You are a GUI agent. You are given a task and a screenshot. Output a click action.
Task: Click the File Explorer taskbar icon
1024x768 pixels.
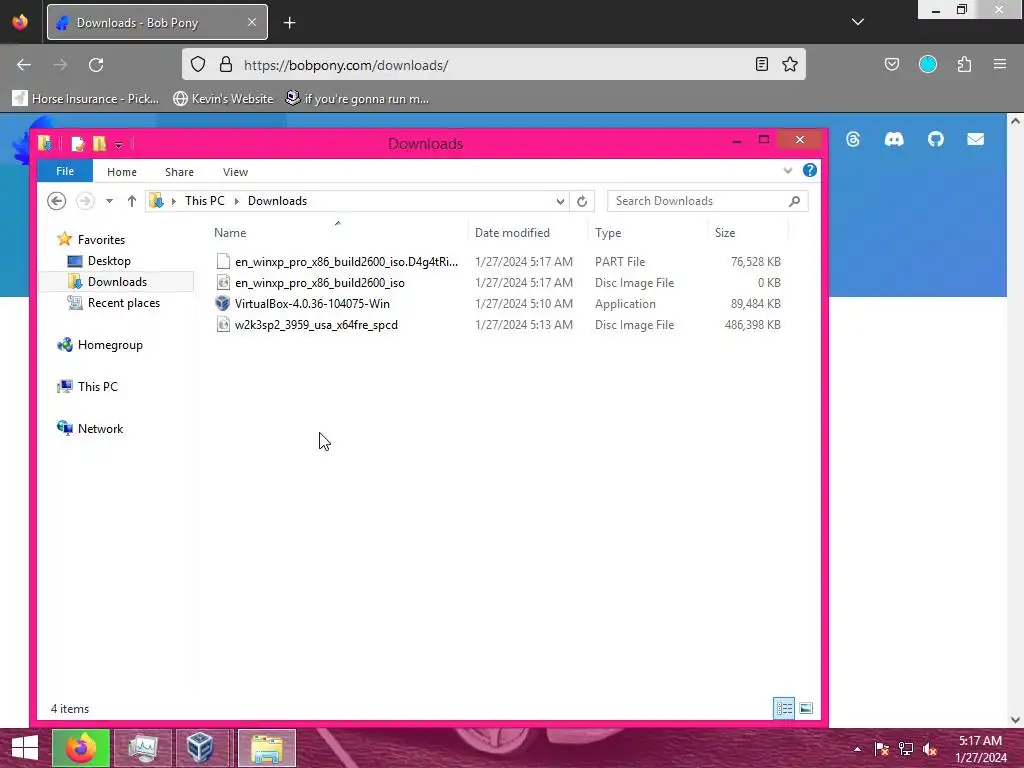point(267,748)
